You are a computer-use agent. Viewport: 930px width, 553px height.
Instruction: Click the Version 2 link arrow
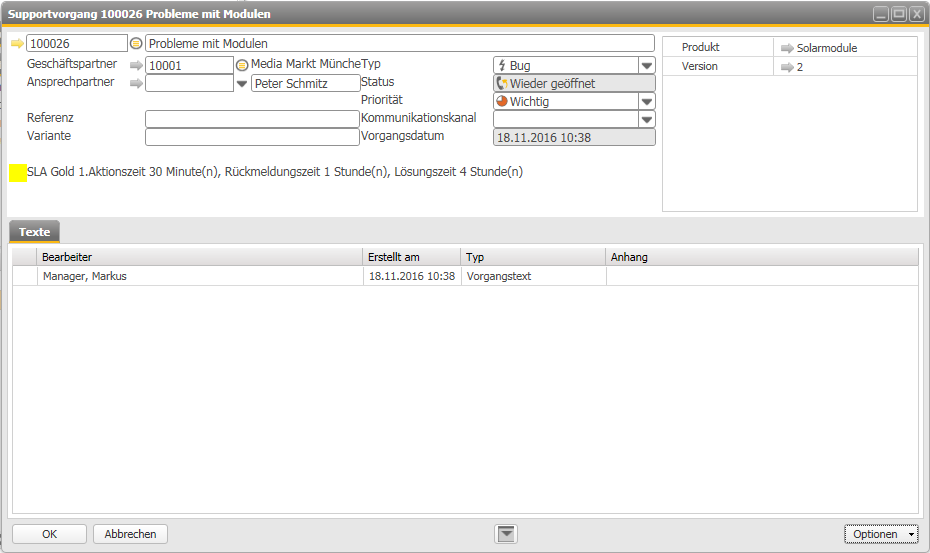(x=787, y=67)
